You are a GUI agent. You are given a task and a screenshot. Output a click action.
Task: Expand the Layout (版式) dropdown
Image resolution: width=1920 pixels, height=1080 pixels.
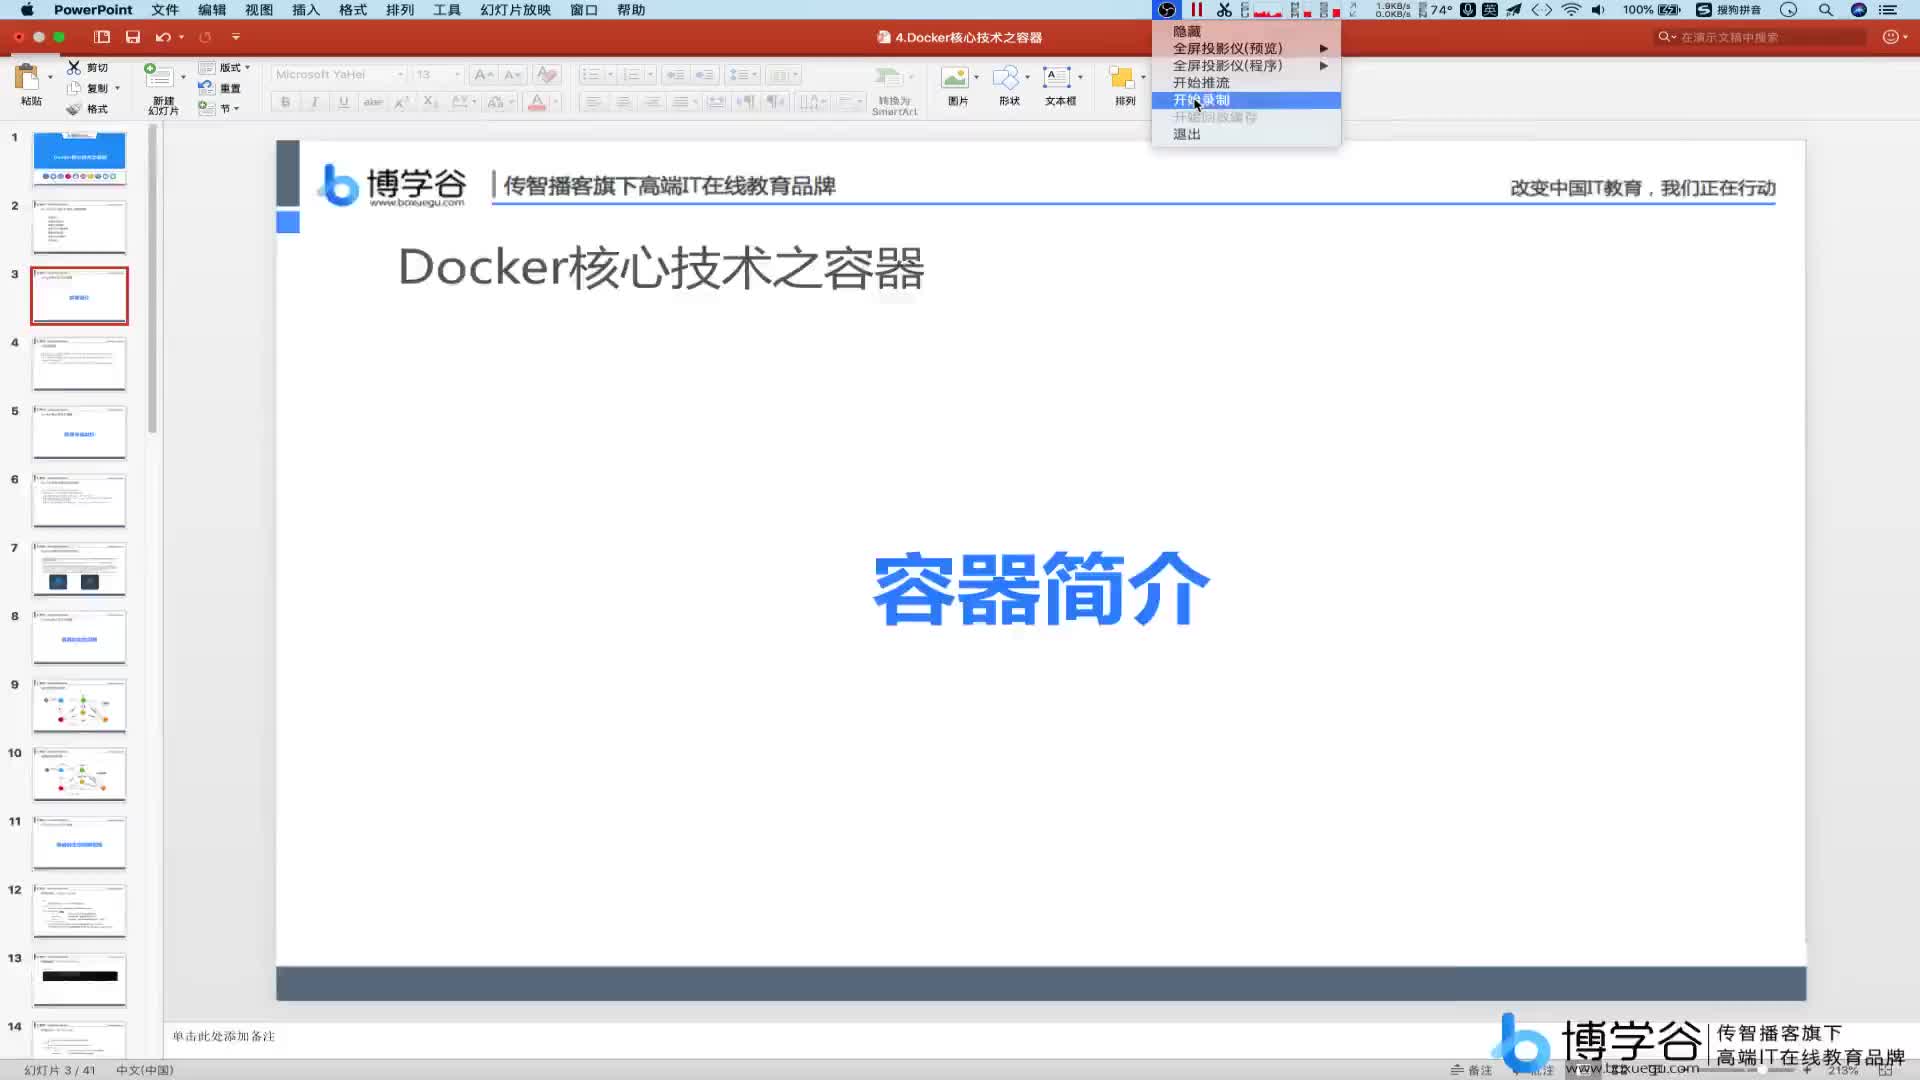(247, 68)
